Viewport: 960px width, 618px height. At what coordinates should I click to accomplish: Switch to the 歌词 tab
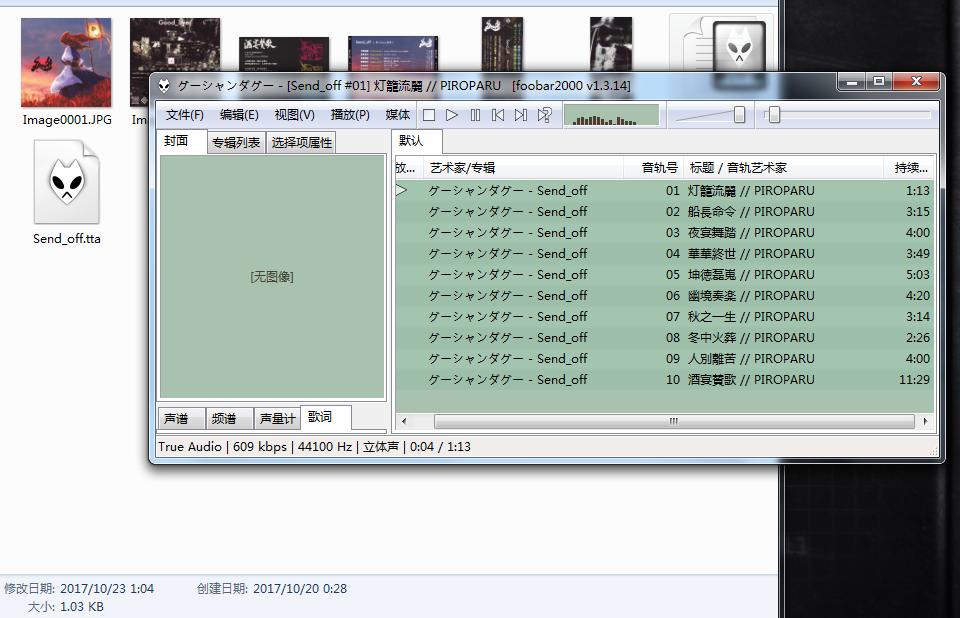pyautogui.click(x=326, y=417)
